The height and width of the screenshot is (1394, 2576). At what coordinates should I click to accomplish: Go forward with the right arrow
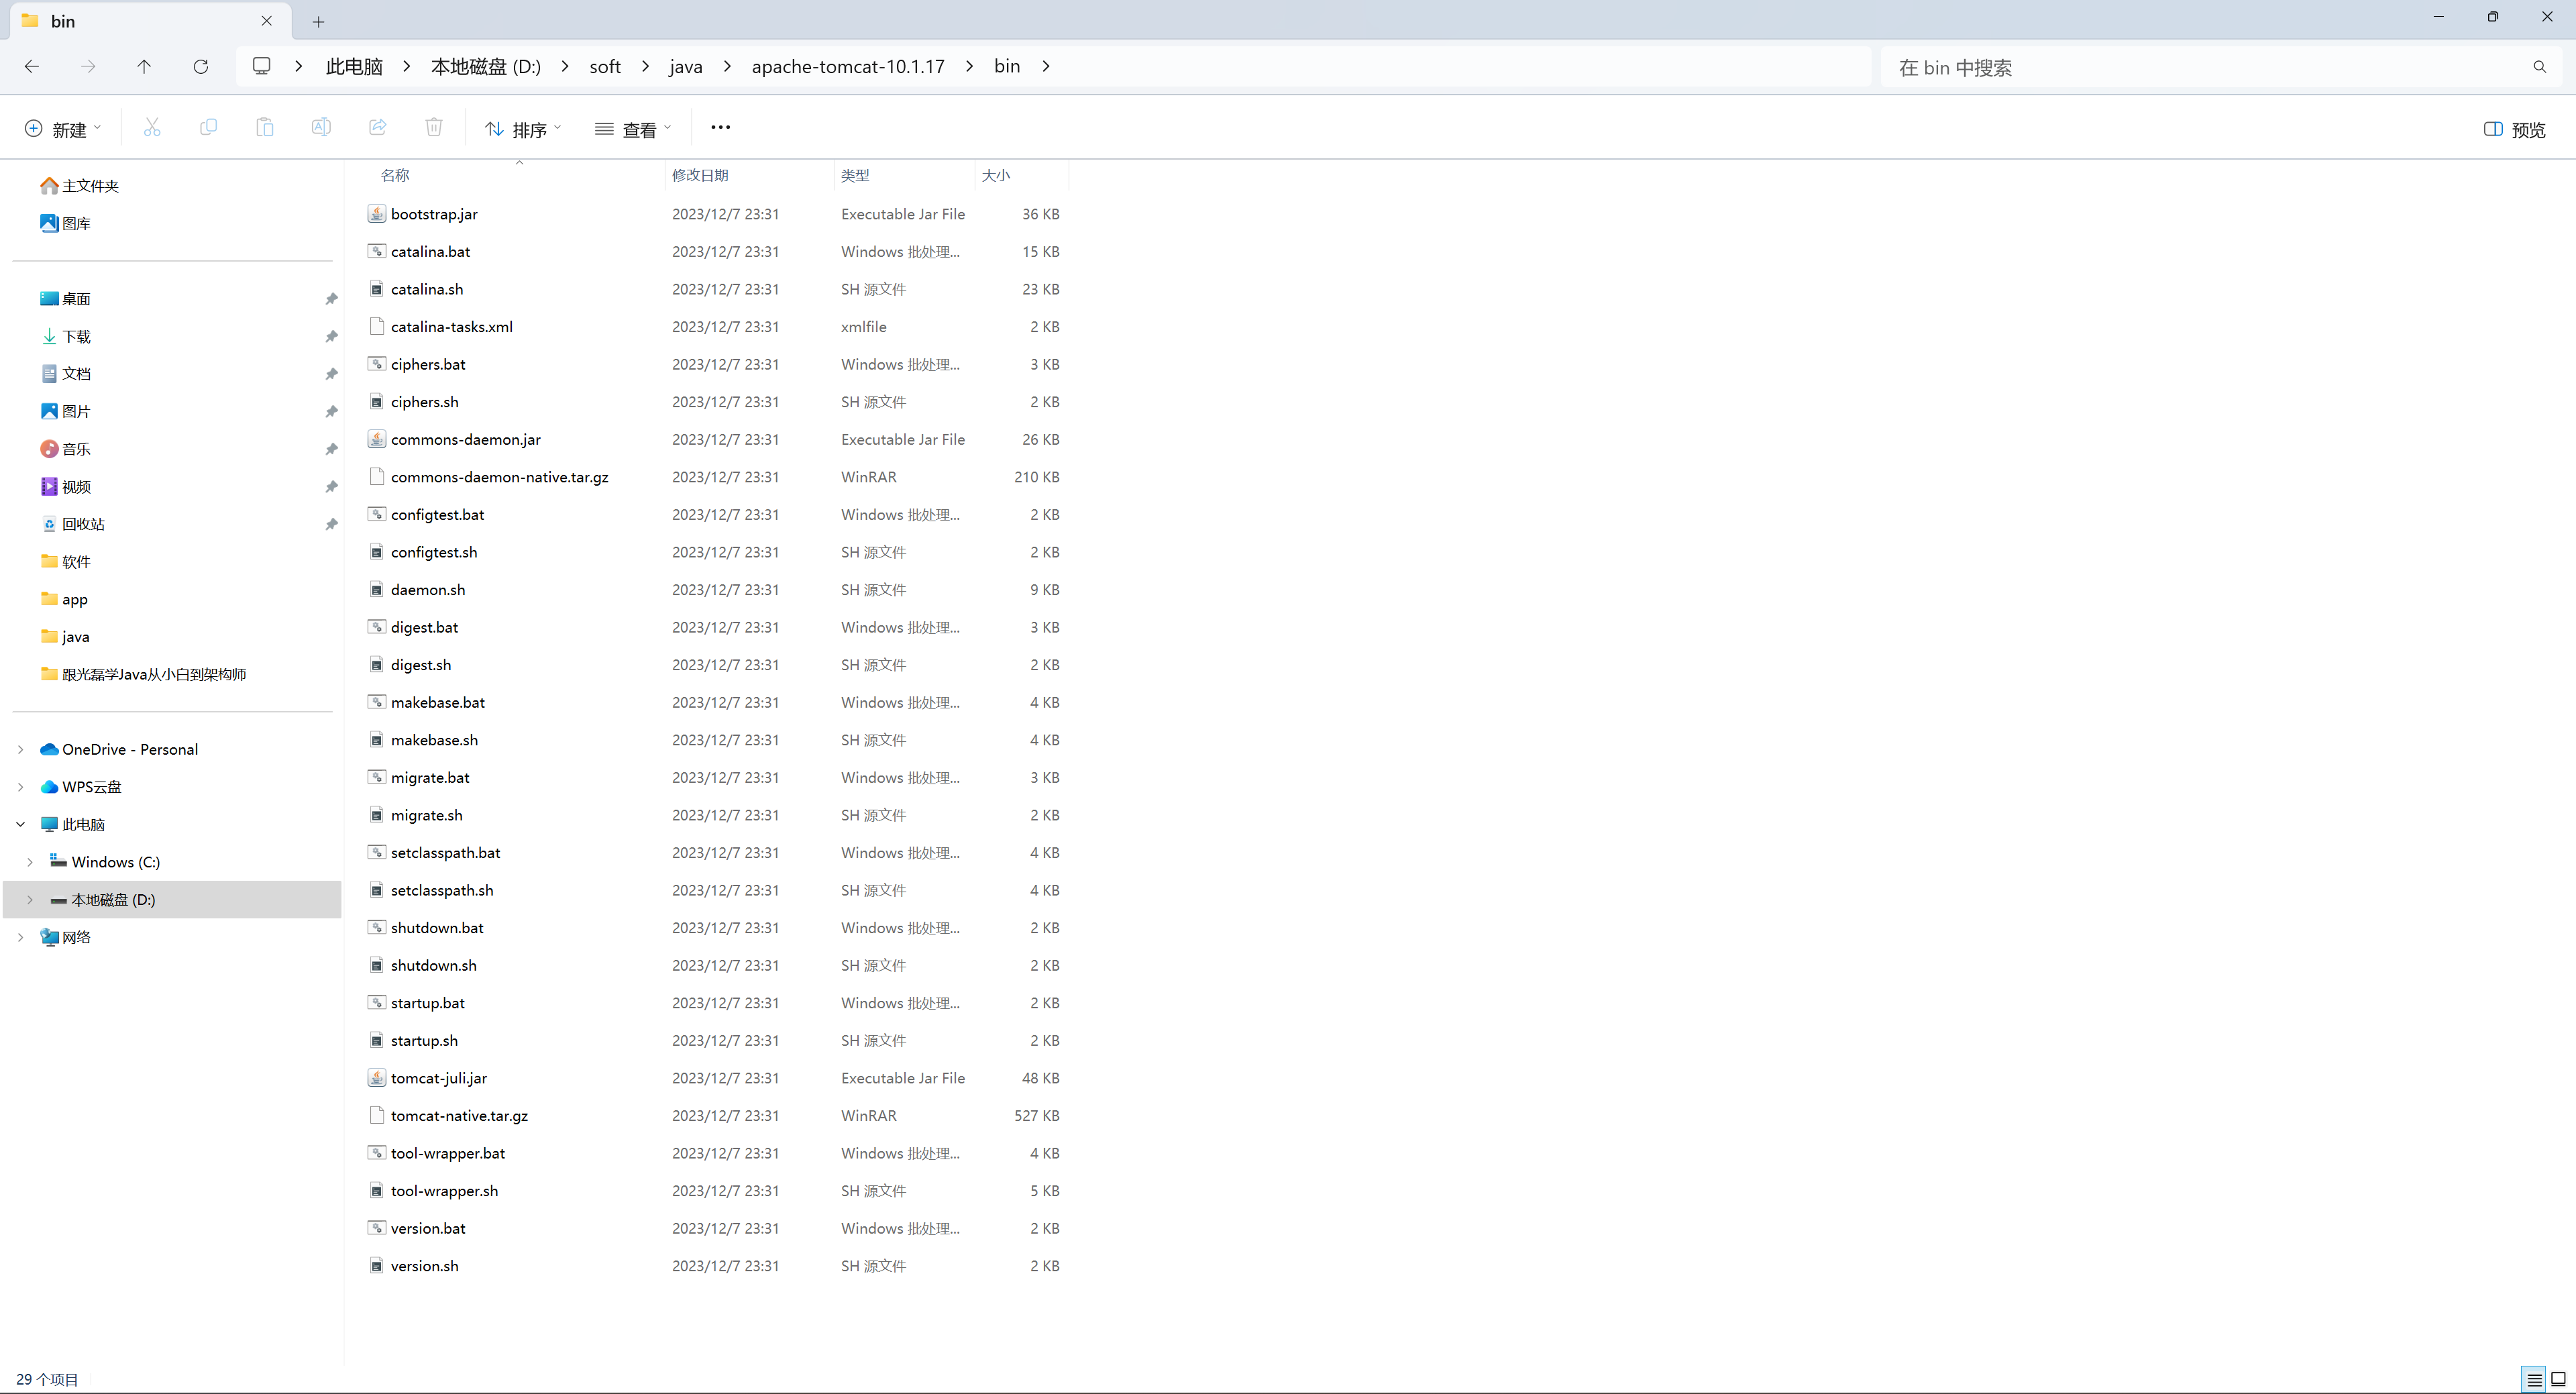point(88,66)
